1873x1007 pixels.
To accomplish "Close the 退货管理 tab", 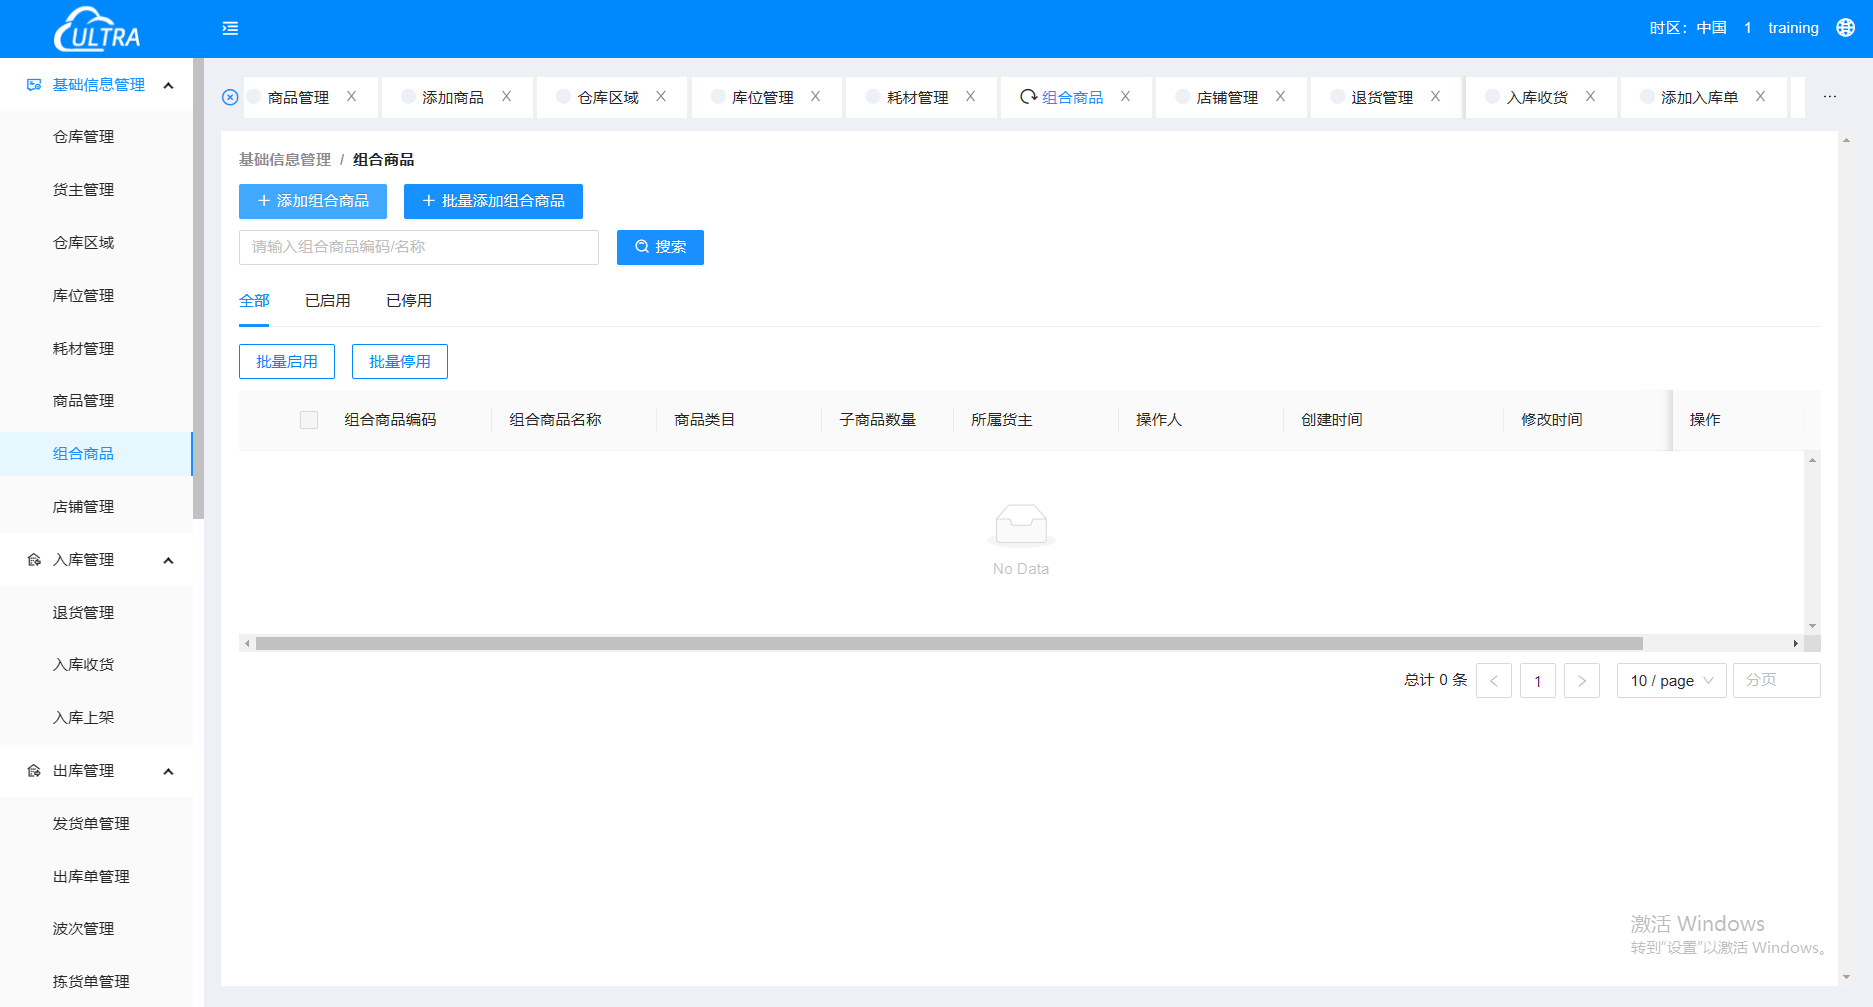I will (x=1435, y=97).
